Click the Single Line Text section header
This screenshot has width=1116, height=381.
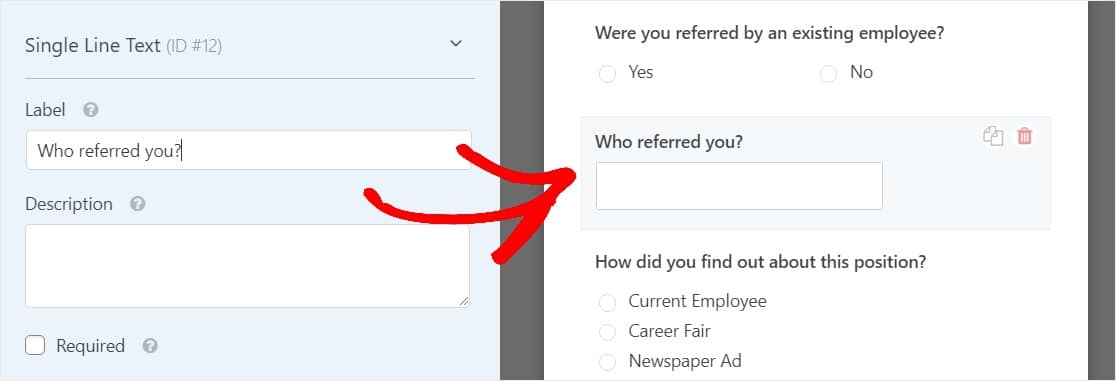pos(123,46)
